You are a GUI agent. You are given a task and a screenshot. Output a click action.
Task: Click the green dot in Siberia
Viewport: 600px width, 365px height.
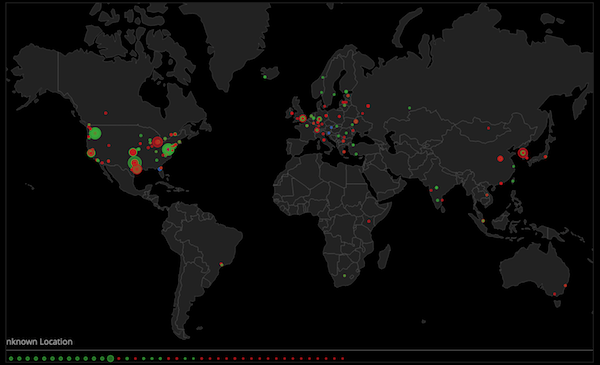(x=409, y=108)
